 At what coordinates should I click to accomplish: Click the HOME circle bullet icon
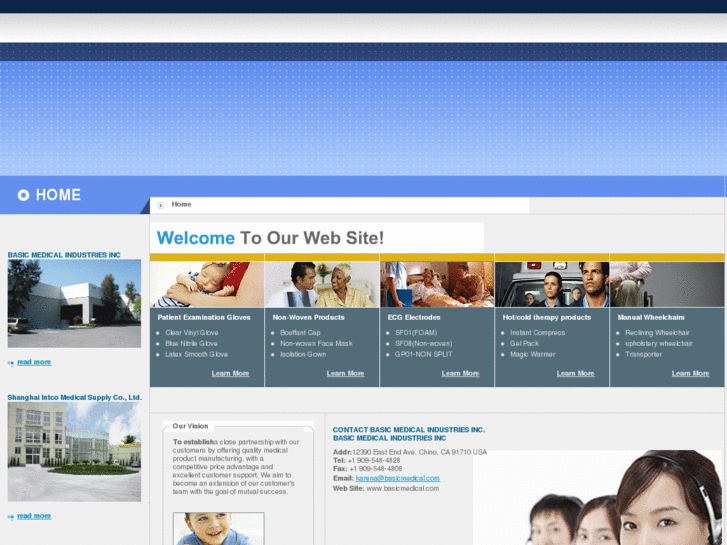click(x=23, y=195)
